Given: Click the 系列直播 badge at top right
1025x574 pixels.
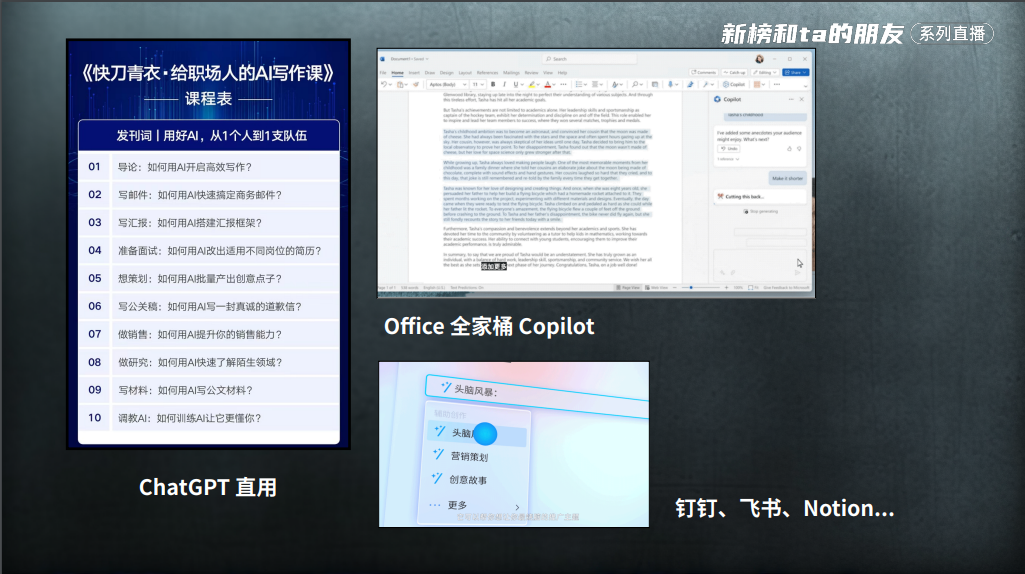Looking at the screenshot, I should pos(952,33).
